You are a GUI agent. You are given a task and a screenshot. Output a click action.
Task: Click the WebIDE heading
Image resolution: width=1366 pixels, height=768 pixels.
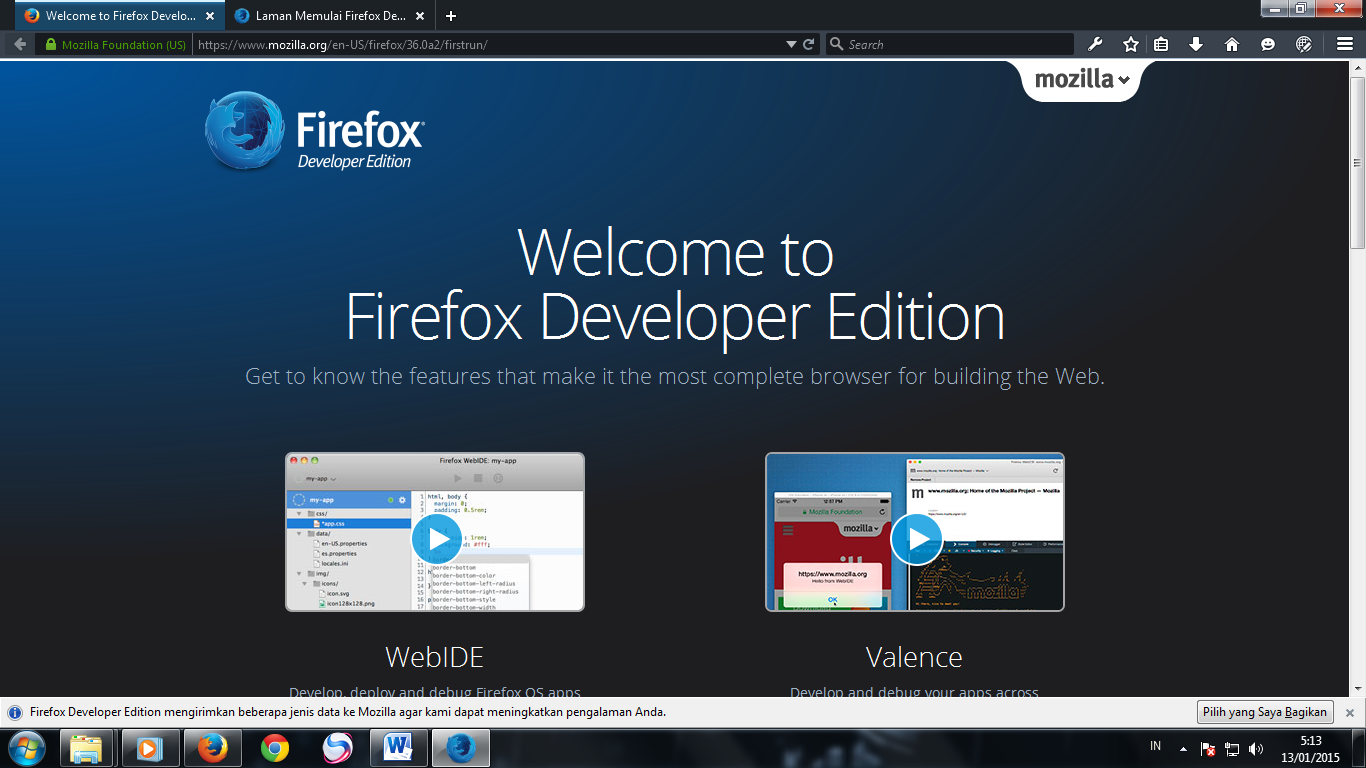435,657
